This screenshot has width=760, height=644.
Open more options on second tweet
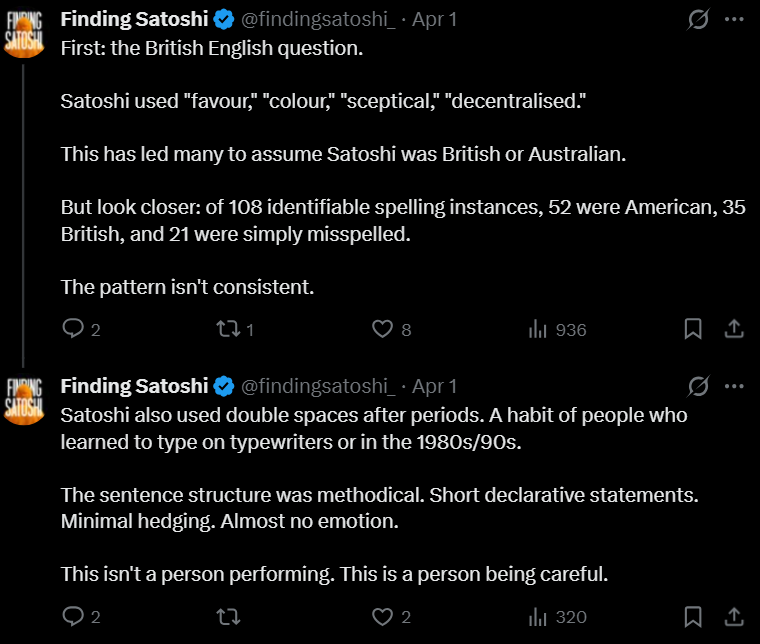pyautogui.click(x=734, y=386)
